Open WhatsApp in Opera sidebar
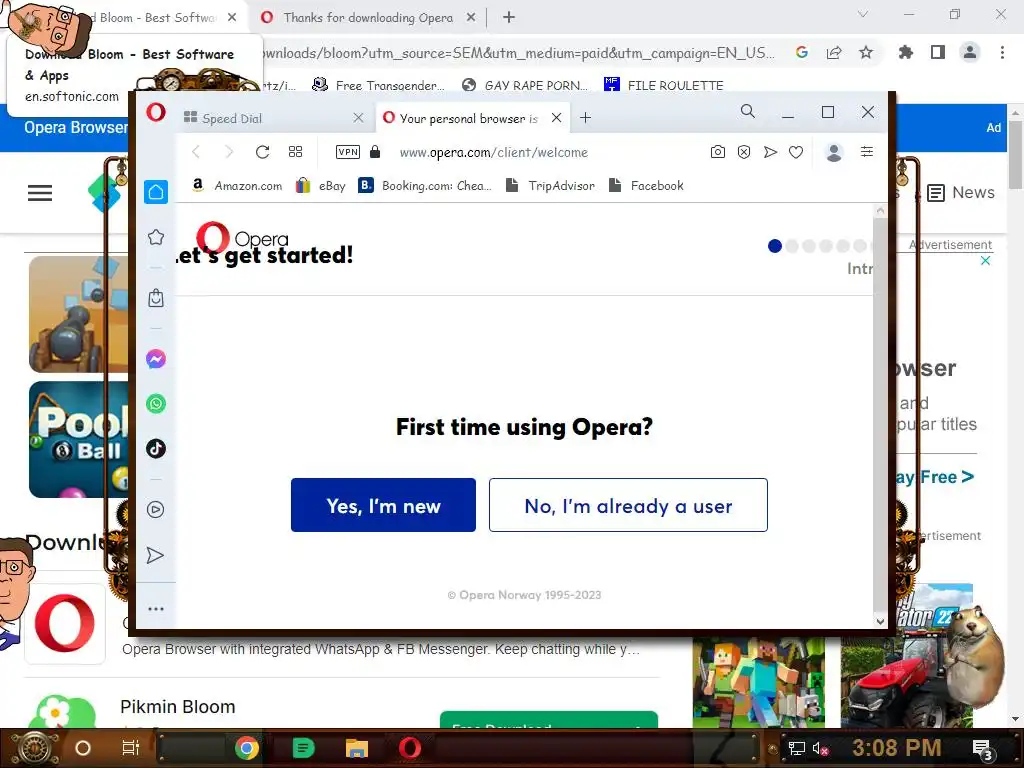 (x=155, y=404)
